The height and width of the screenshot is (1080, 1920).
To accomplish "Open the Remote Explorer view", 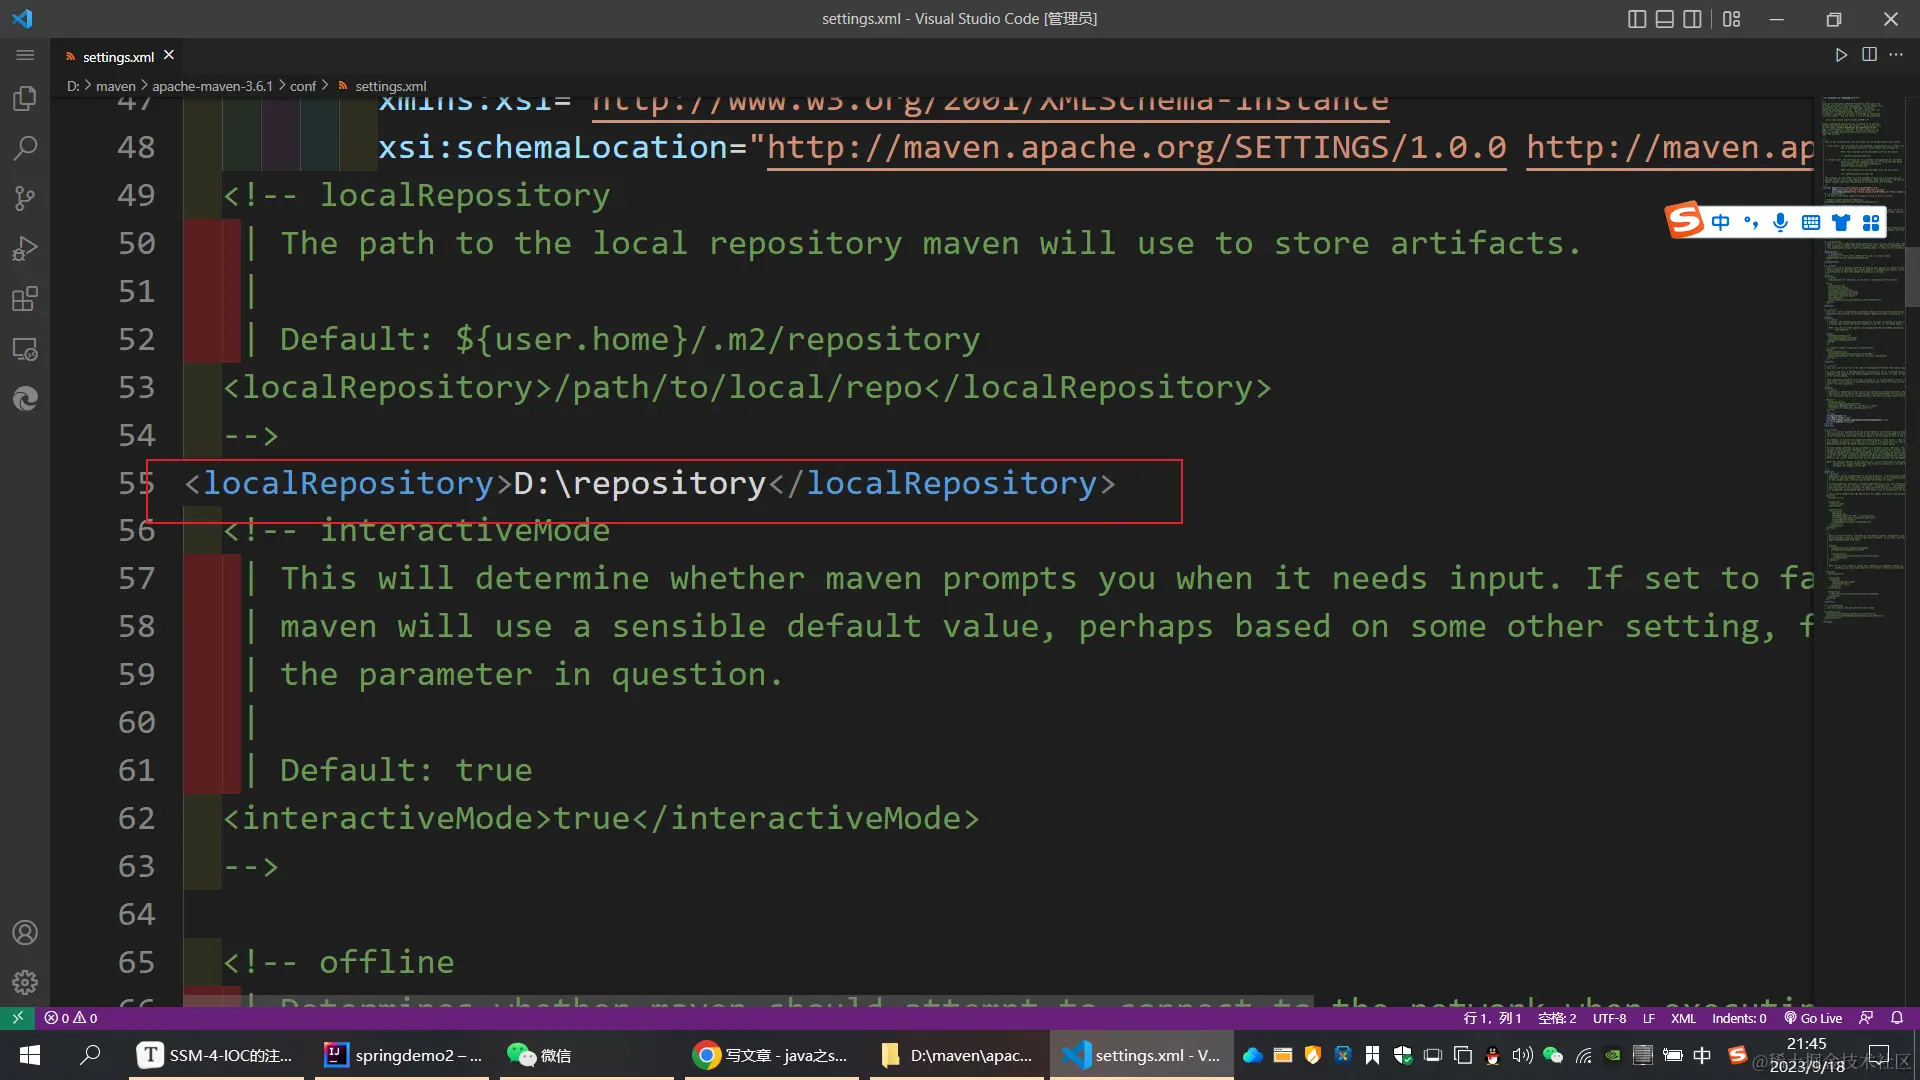I will (25, 349).
